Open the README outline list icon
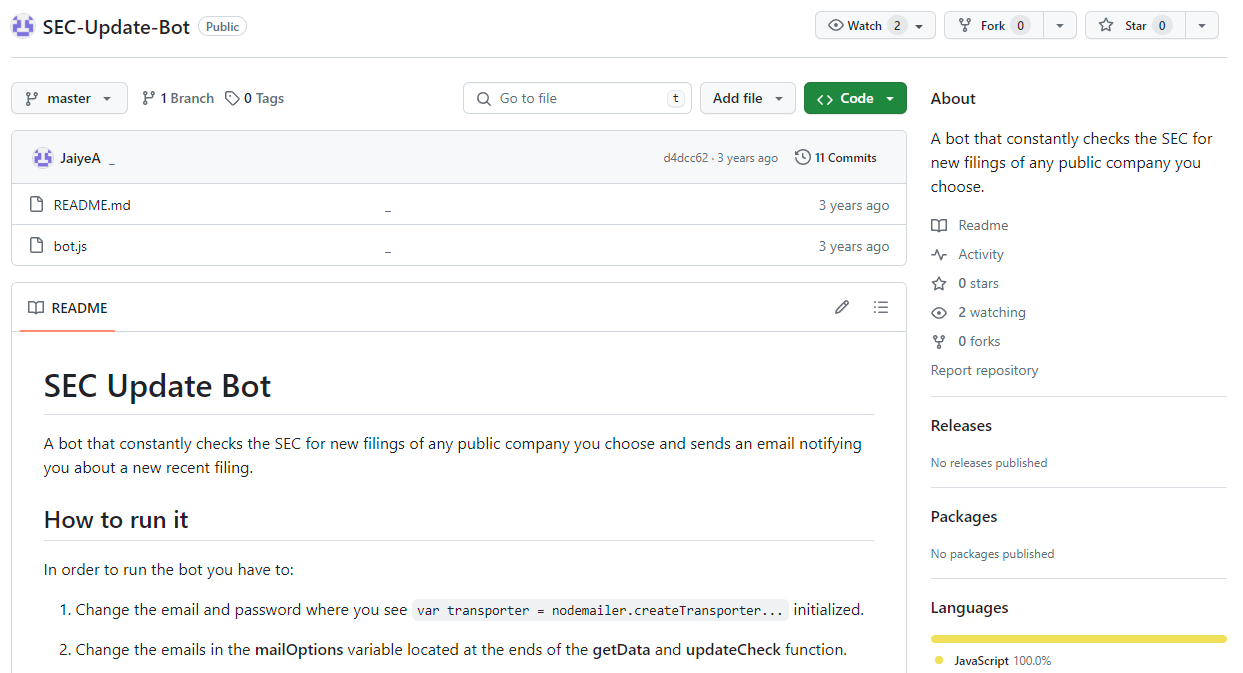This screenshot has width=1243, height=673. [x=880, y=307]
